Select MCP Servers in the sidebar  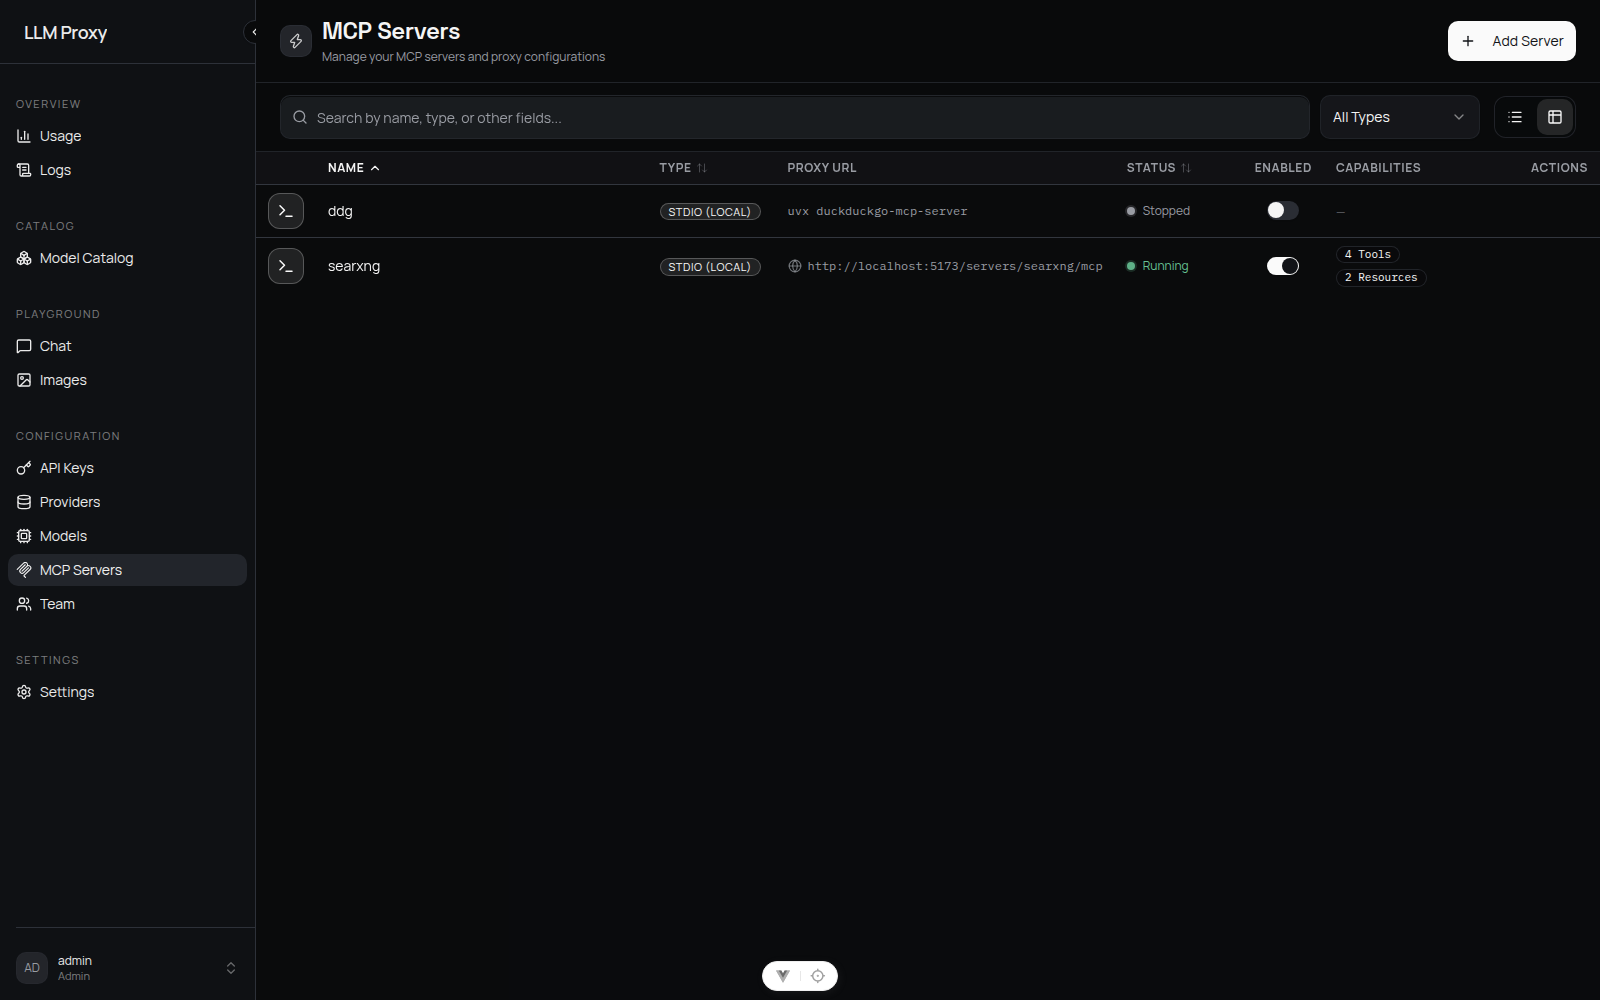pyautogui.click(x=127, y=570)
